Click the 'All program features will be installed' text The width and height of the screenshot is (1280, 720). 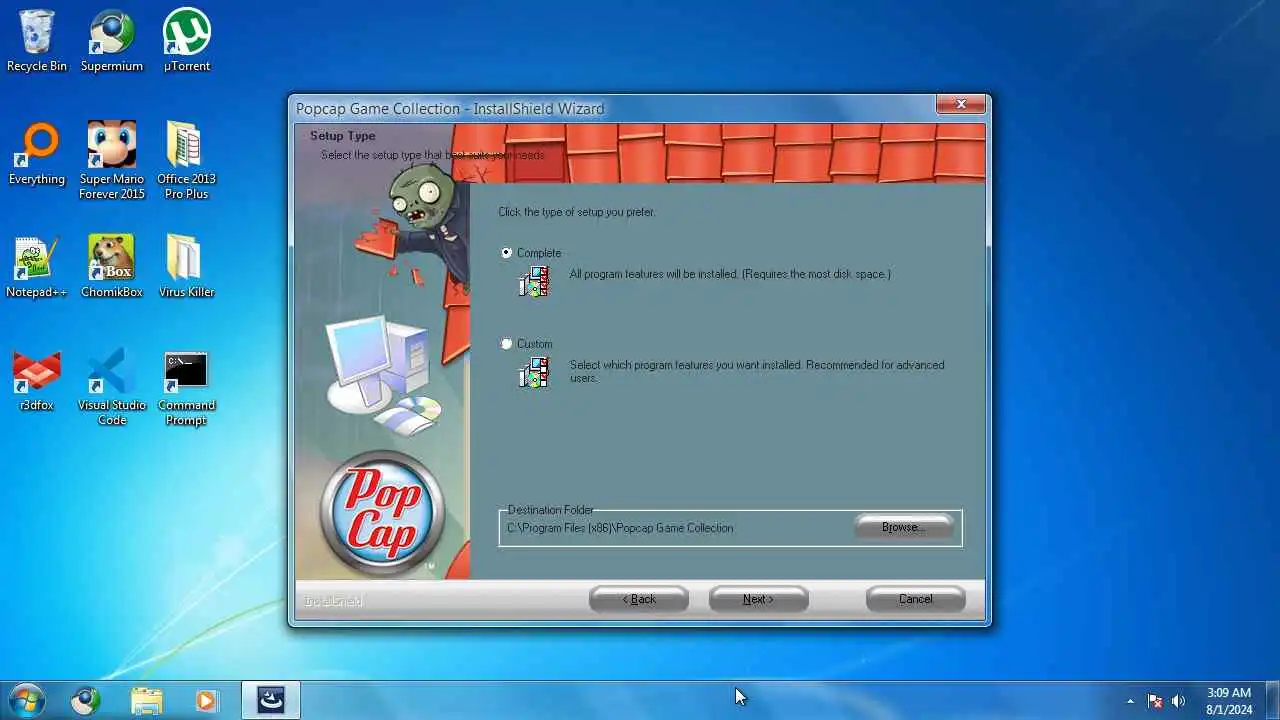point(730,274)
